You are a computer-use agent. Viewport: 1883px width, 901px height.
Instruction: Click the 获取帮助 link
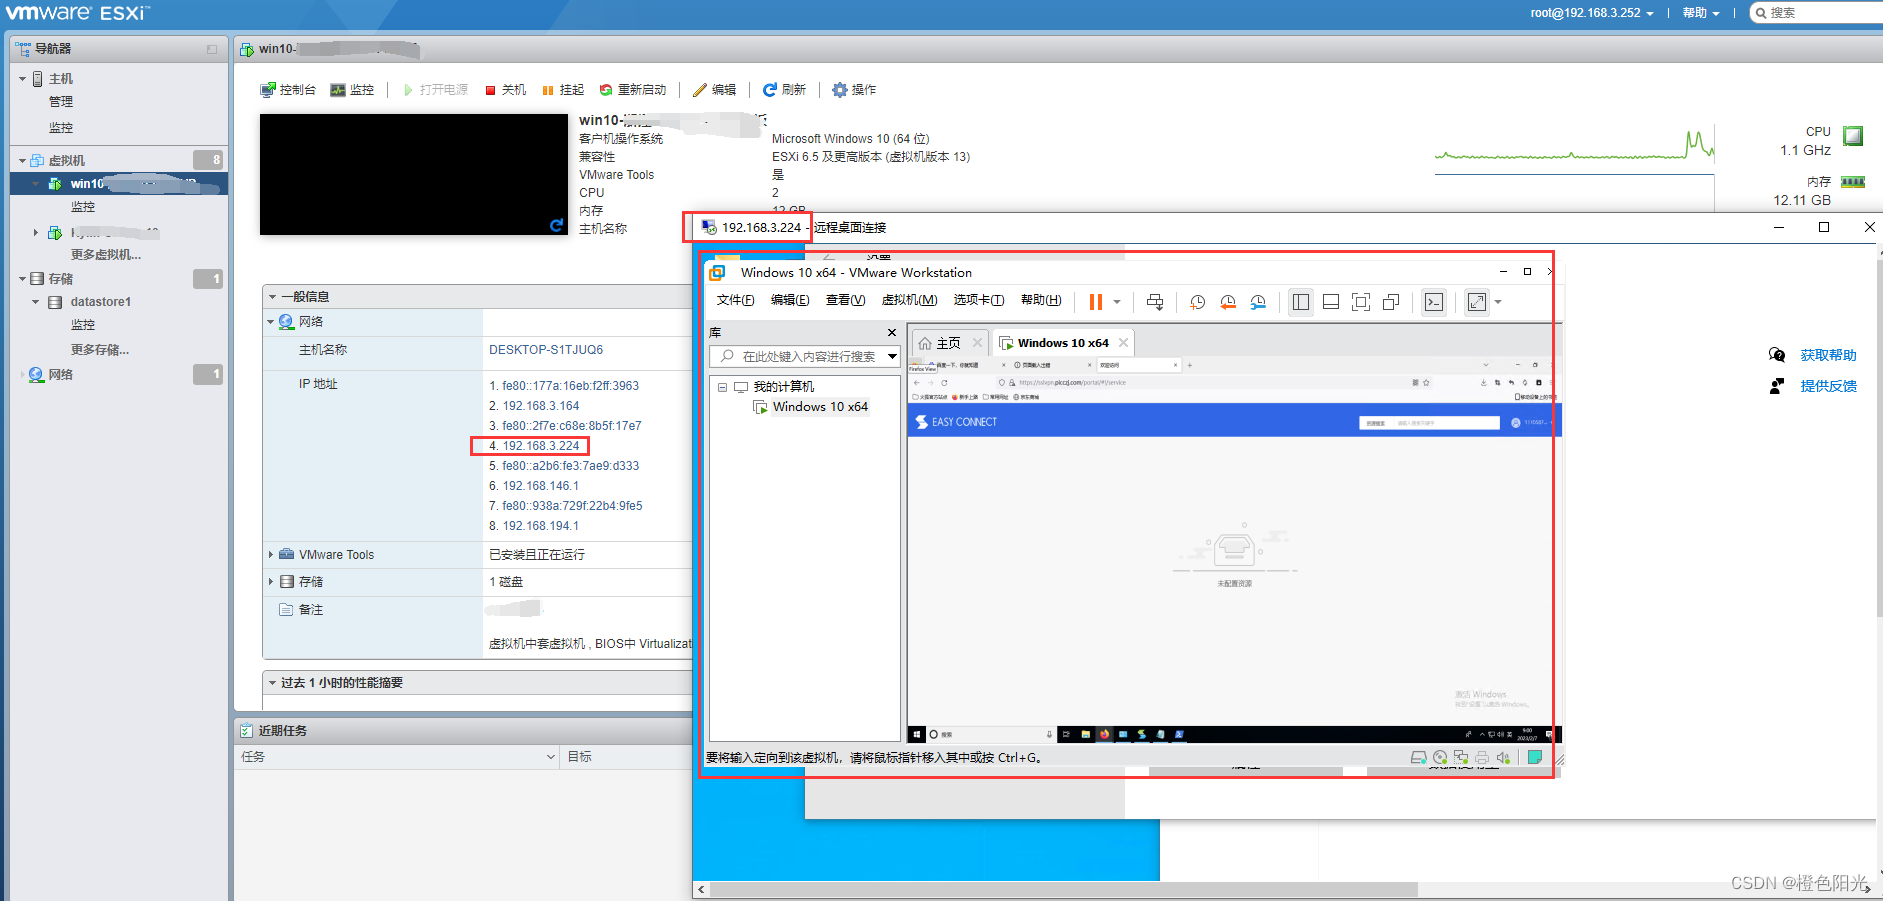tap(1828, 355)
